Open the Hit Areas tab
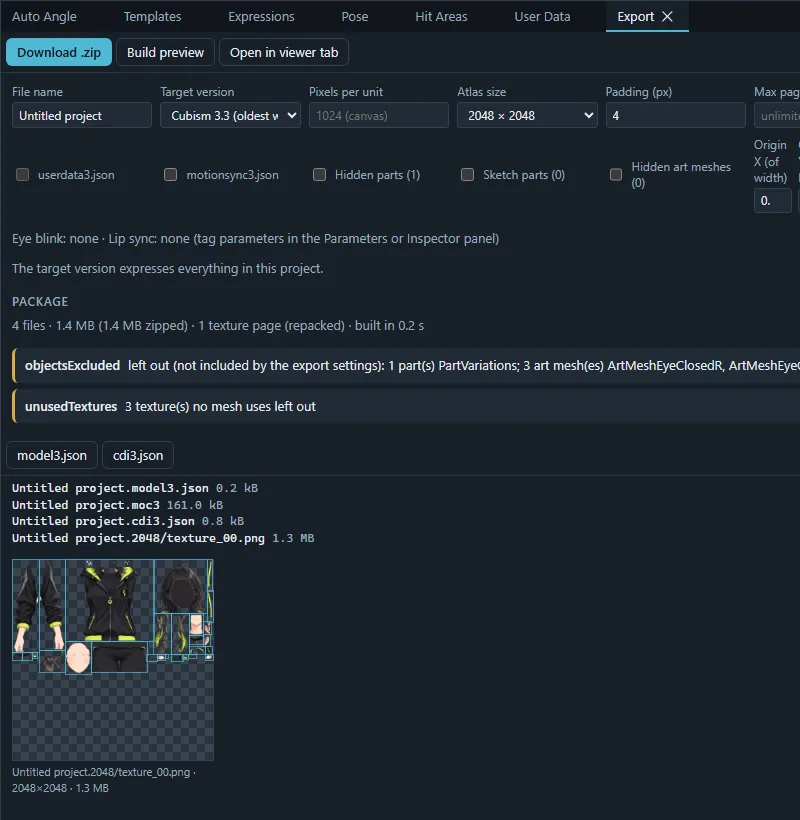The image size is (800, 820). pos(441,17)
